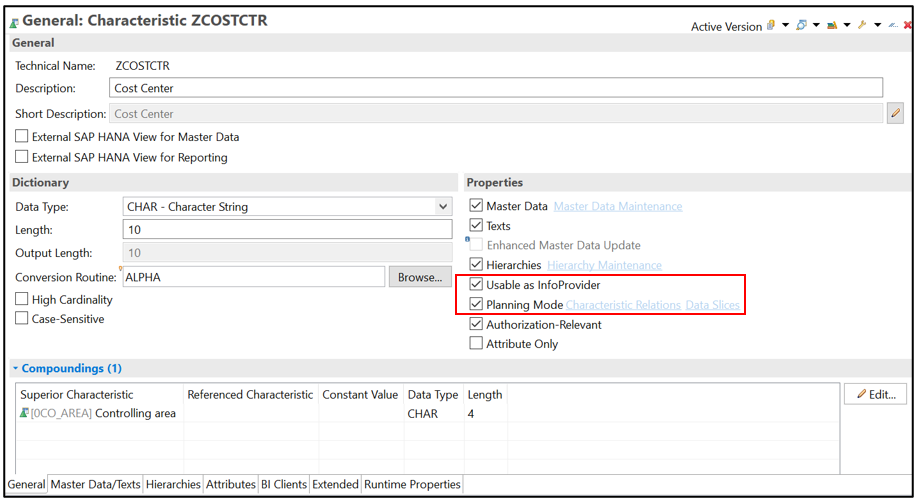This screenshot has width=918, height=503.
Task: Click the InfoObject icon before General title
Action: tap(14, 23)
